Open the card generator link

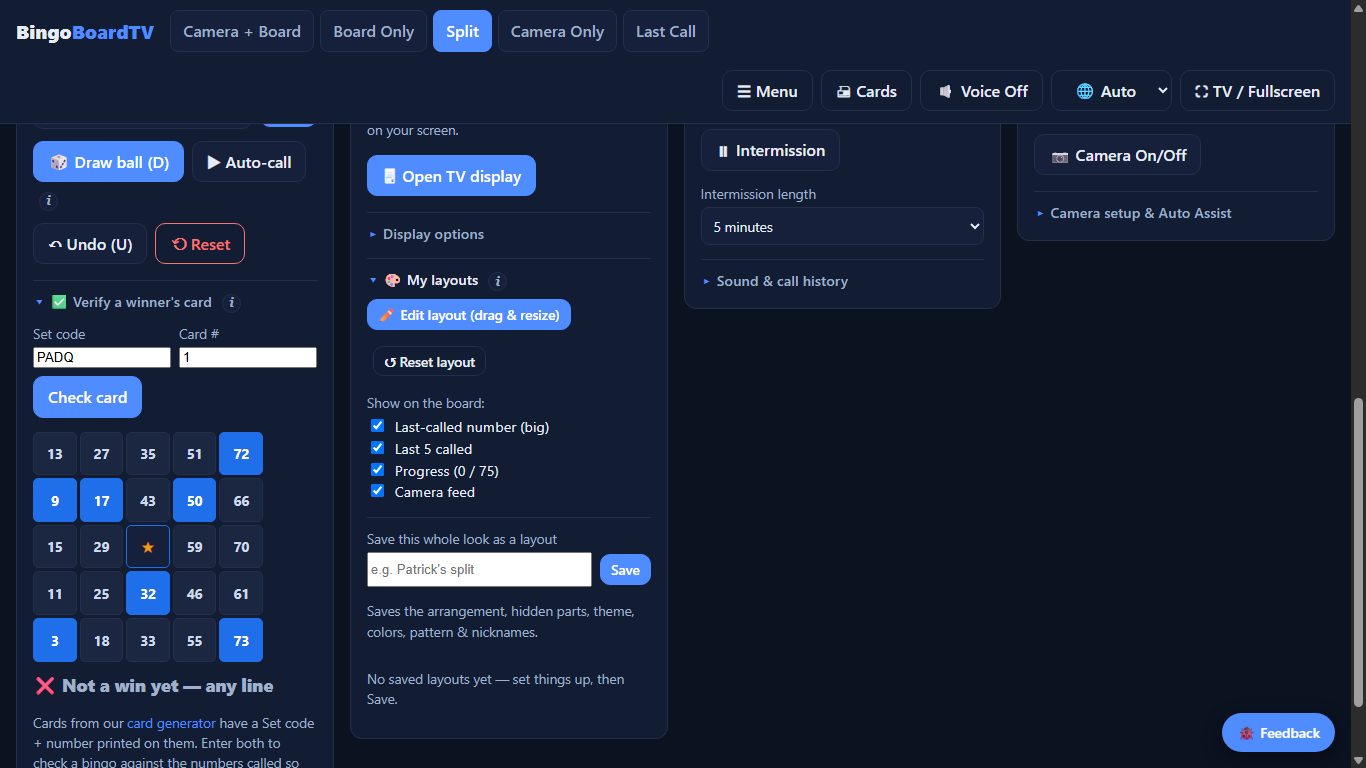coord(171,723)
